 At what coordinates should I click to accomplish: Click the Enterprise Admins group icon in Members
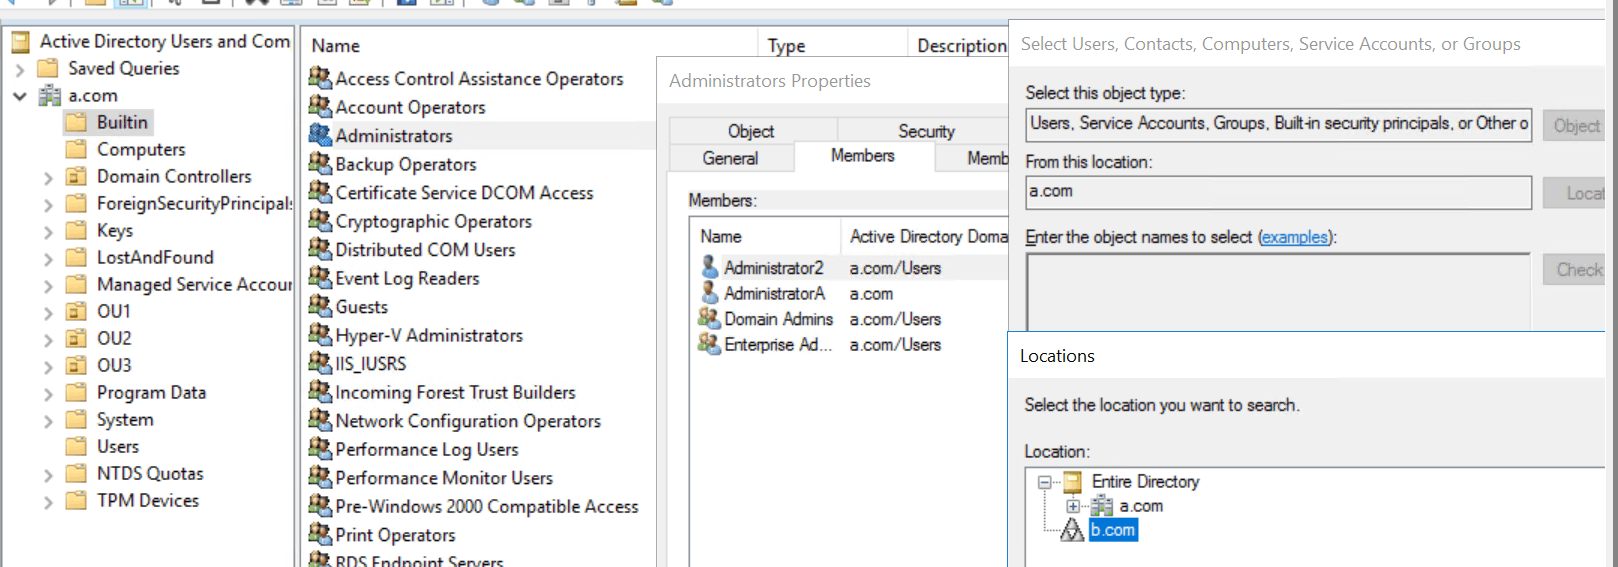(x=709, y=344)
